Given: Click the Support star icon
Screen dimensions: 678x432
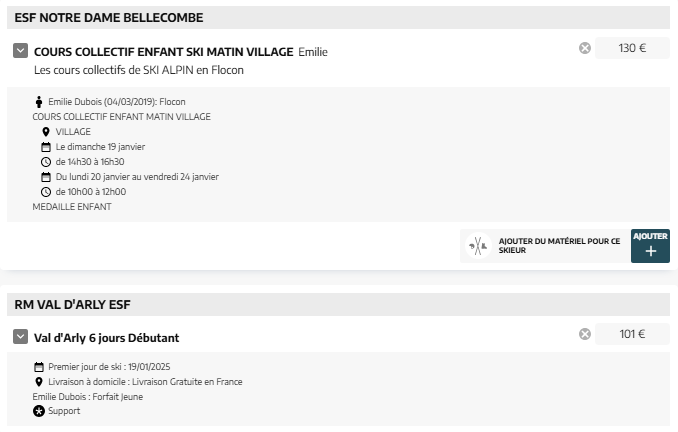Looking at the screenshot, I should click(39, 411).
